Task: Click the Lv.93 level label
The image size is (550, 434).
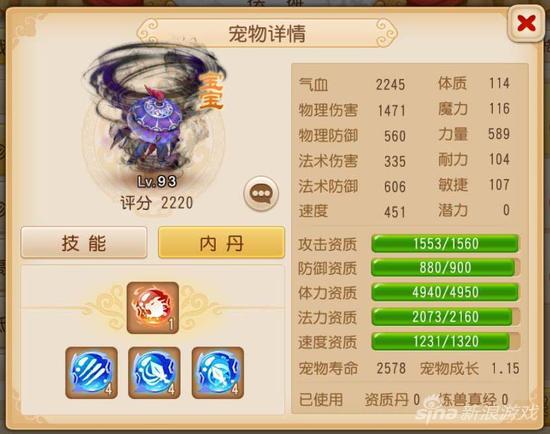Action: point(157,181)
